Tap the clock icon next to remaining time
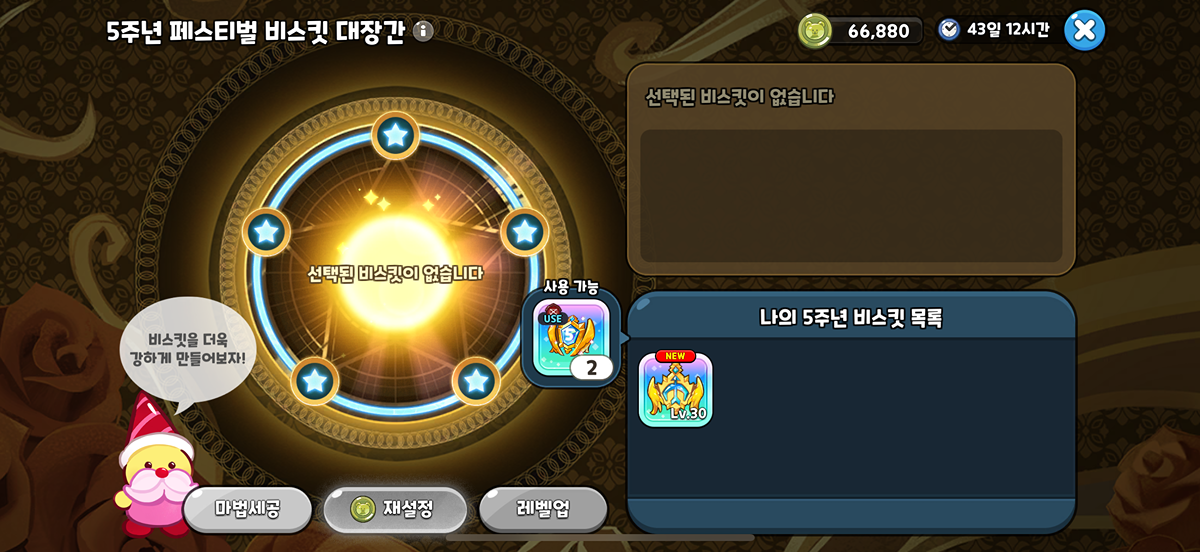The image size is (1200, 552). pos(948,29)
